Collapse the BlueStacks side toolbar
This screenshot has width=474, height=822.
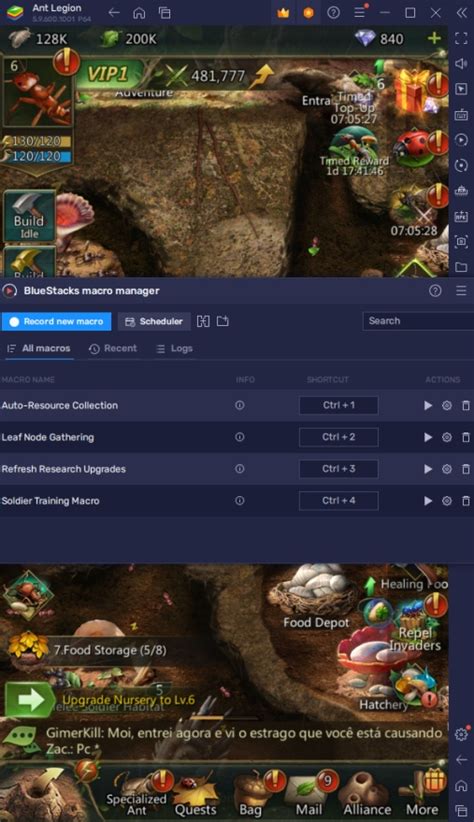click(461, 13)
